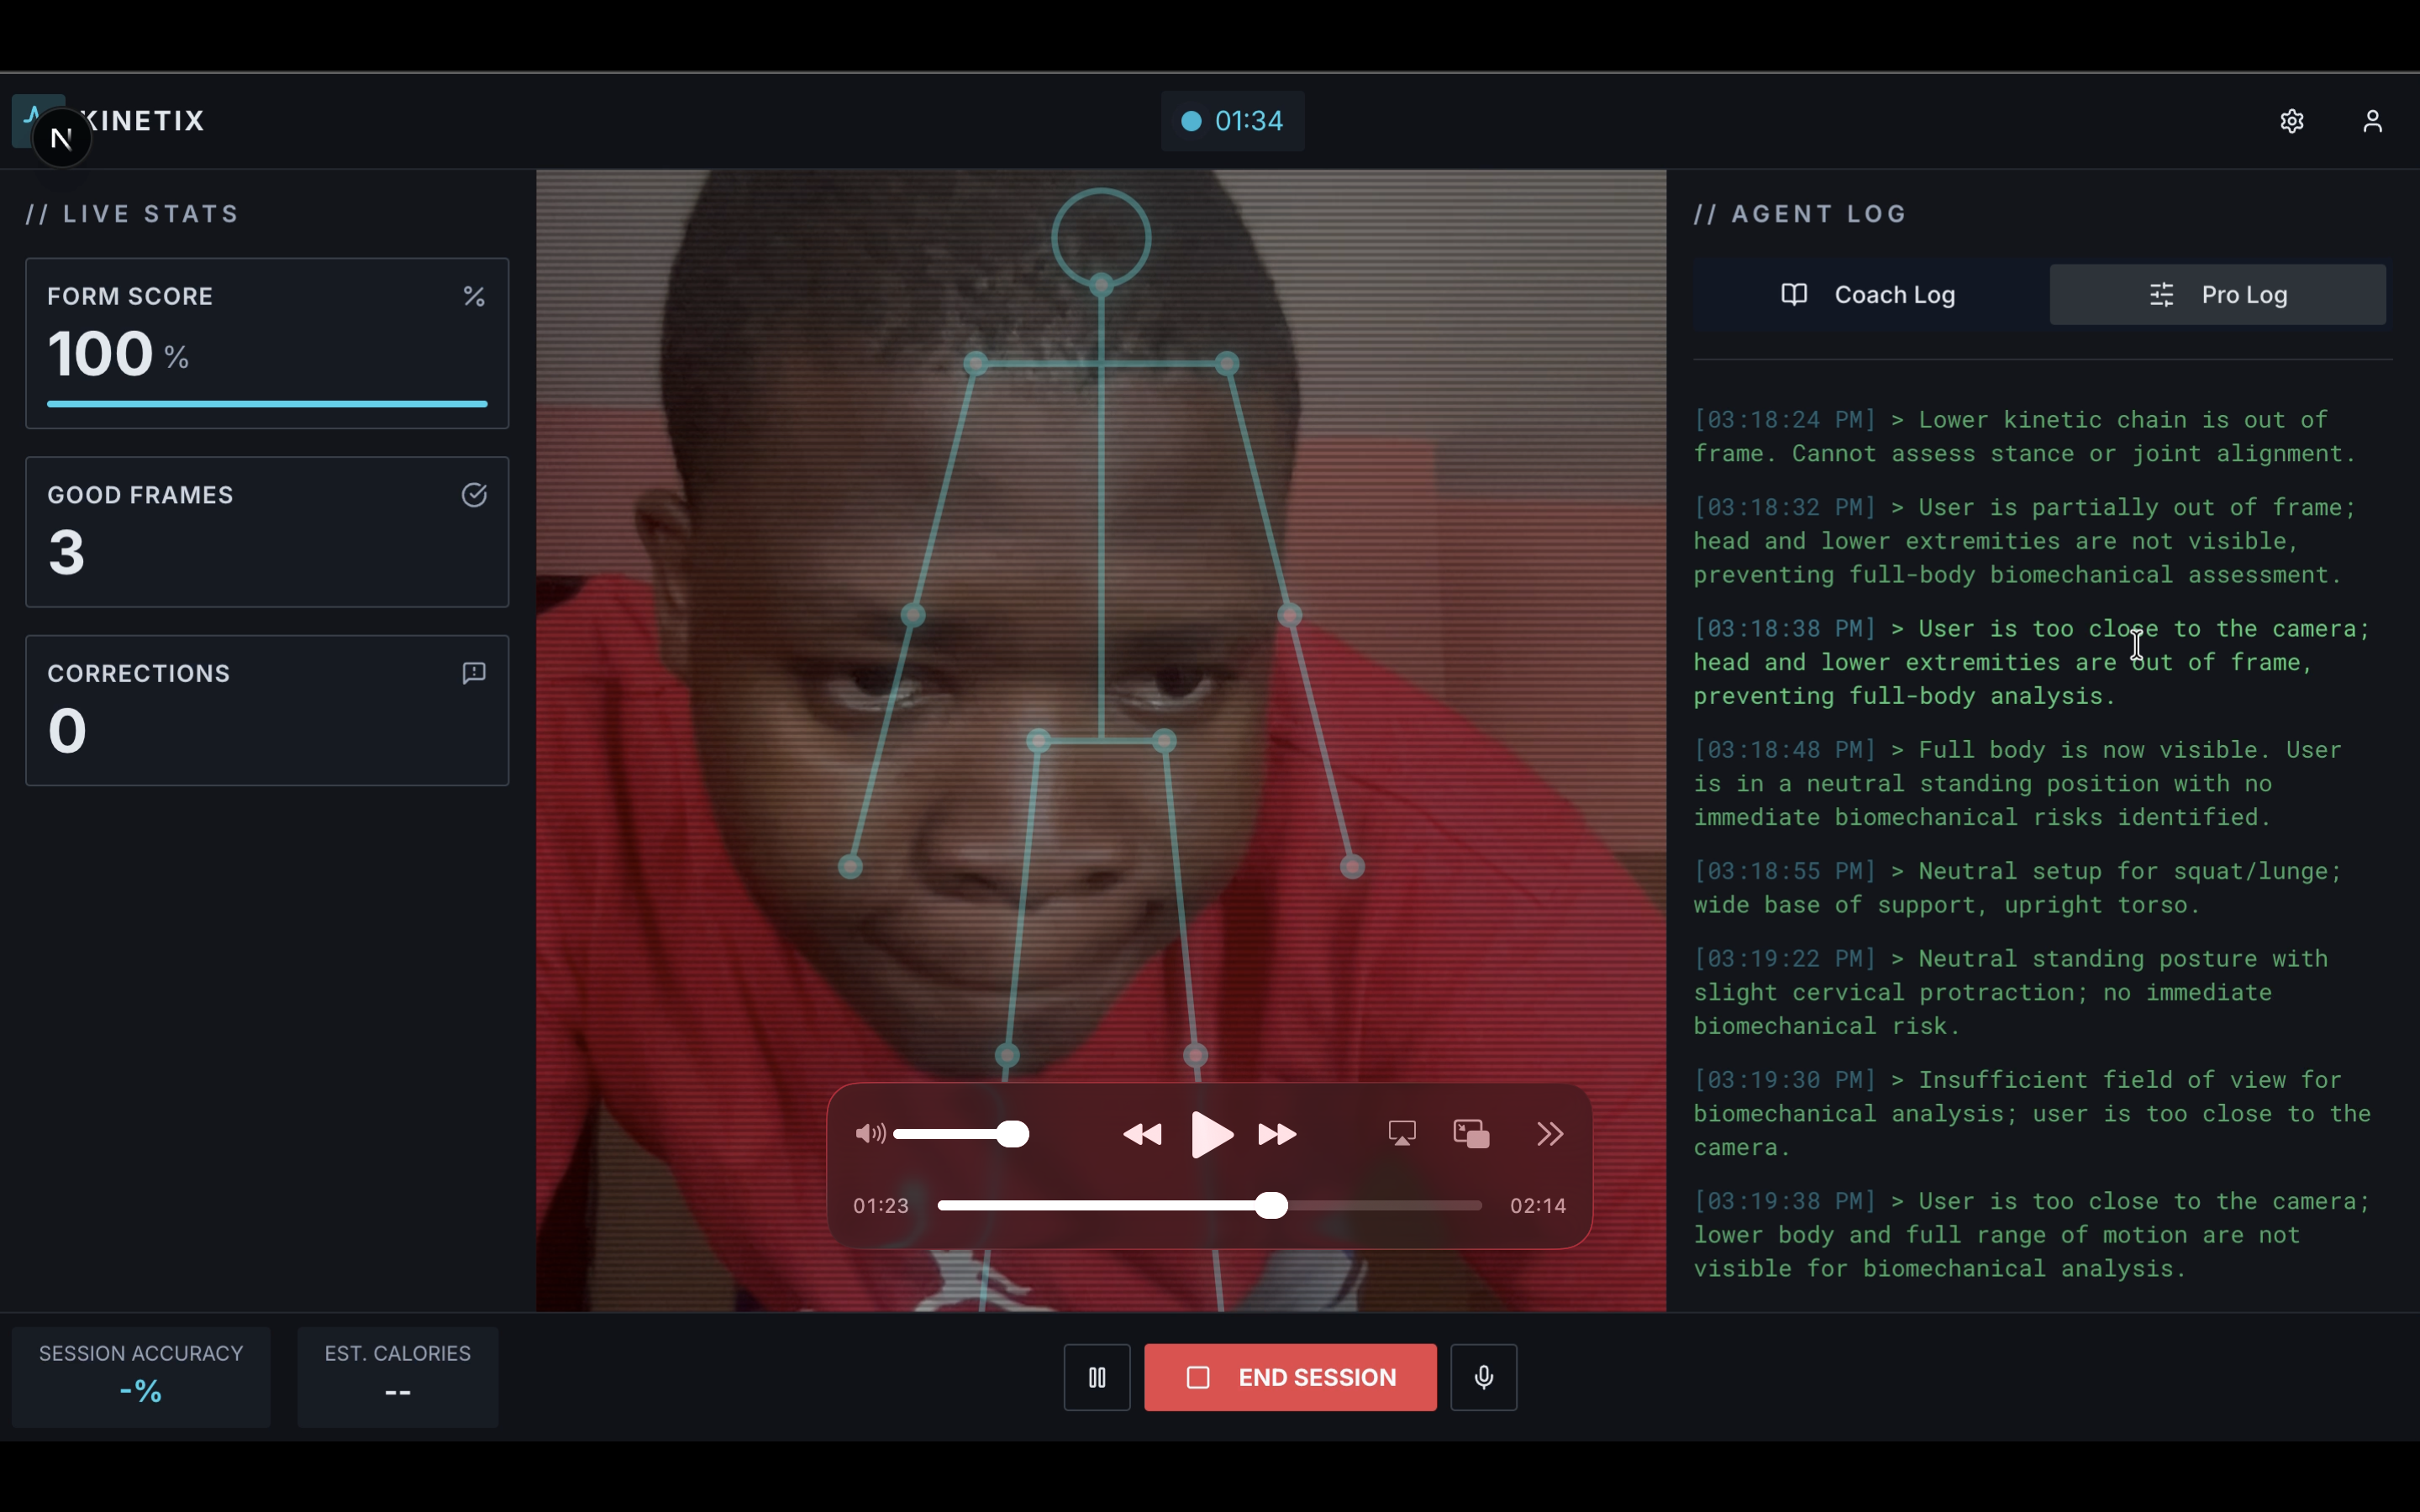Expand more video controls double chevron
Image resolution: width=2420 pixels, height=1512 pixels.
coord(1549,1134)
